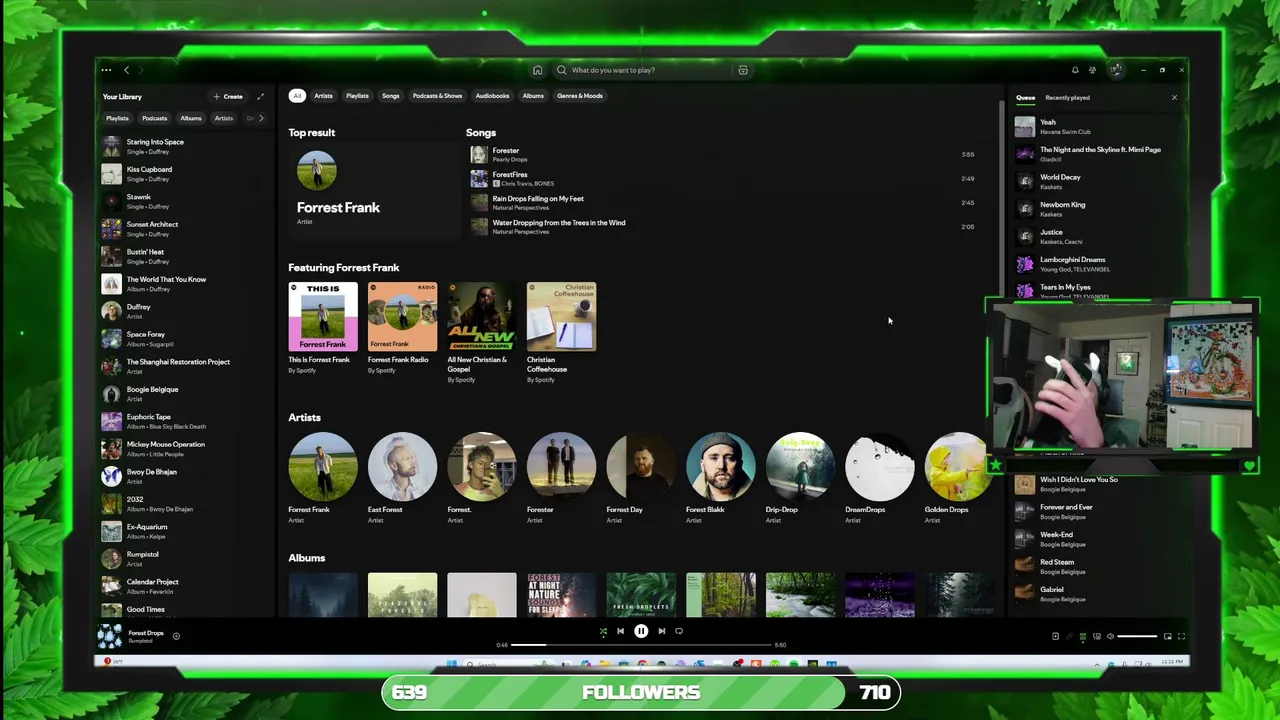Open Calendar Project in the library
The image size is (1280, 720).
click(185, 586)
